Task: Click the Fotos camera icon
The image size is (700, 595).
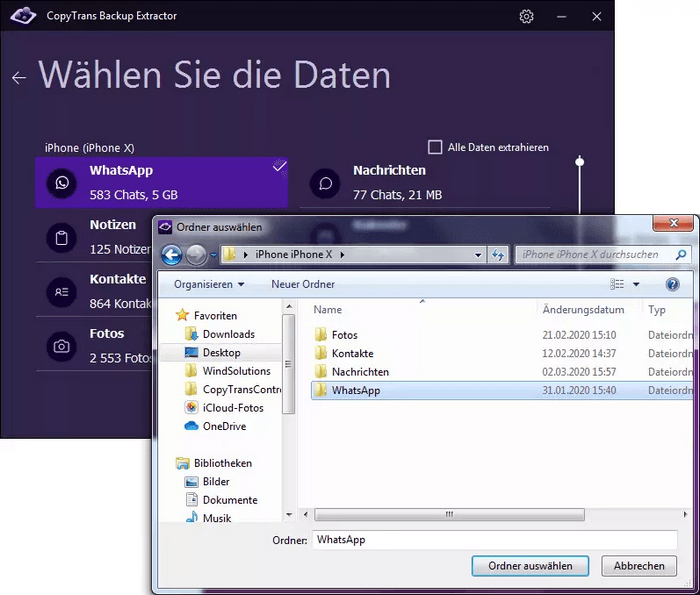Action: coord(62,346)
